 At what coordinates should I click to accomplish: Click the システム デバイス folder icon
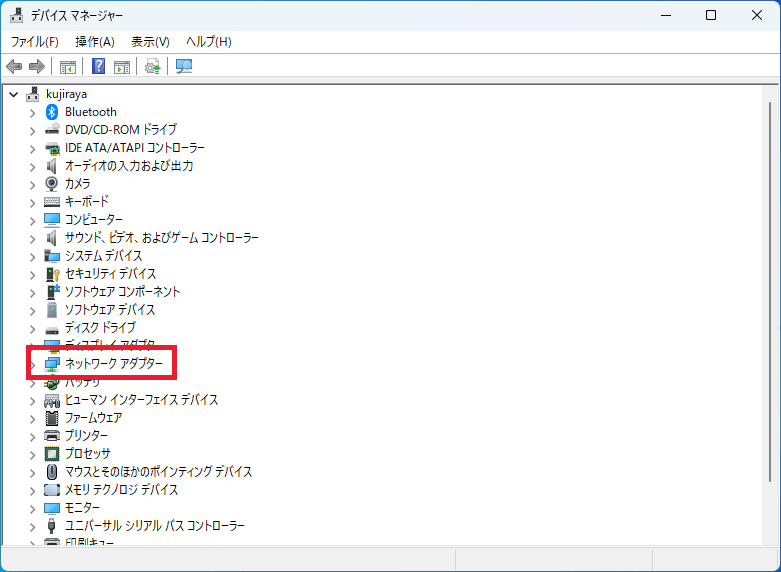(x=52, y=256)
